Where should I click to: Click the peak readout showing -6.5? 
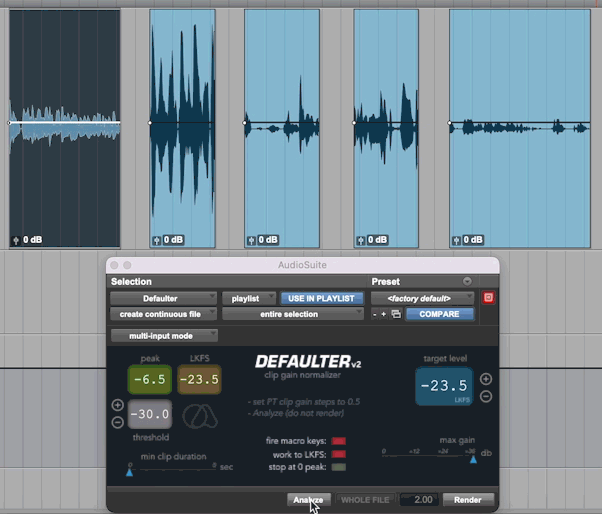(150, 380)
